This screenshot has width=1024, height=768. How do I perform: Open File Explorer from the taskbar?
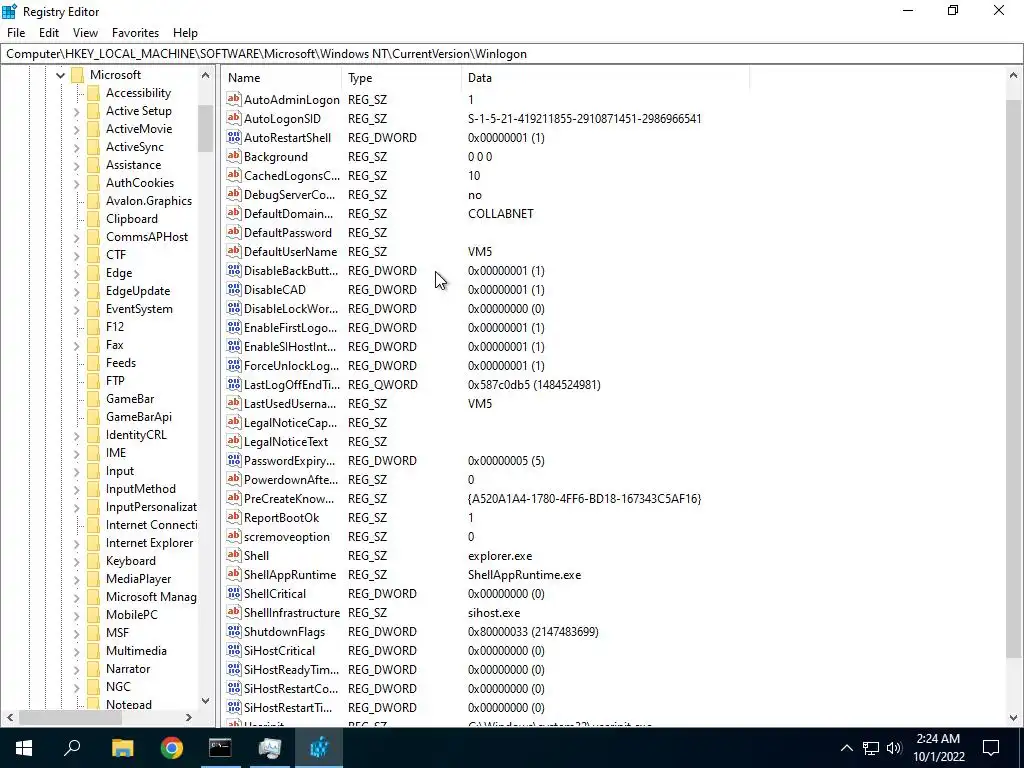pyautogui.click(x=122, y=748)
